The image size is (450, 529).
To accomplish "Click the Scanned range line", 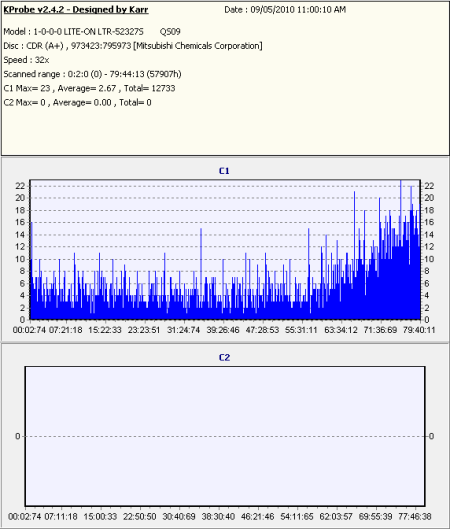I will coord(92,74).
